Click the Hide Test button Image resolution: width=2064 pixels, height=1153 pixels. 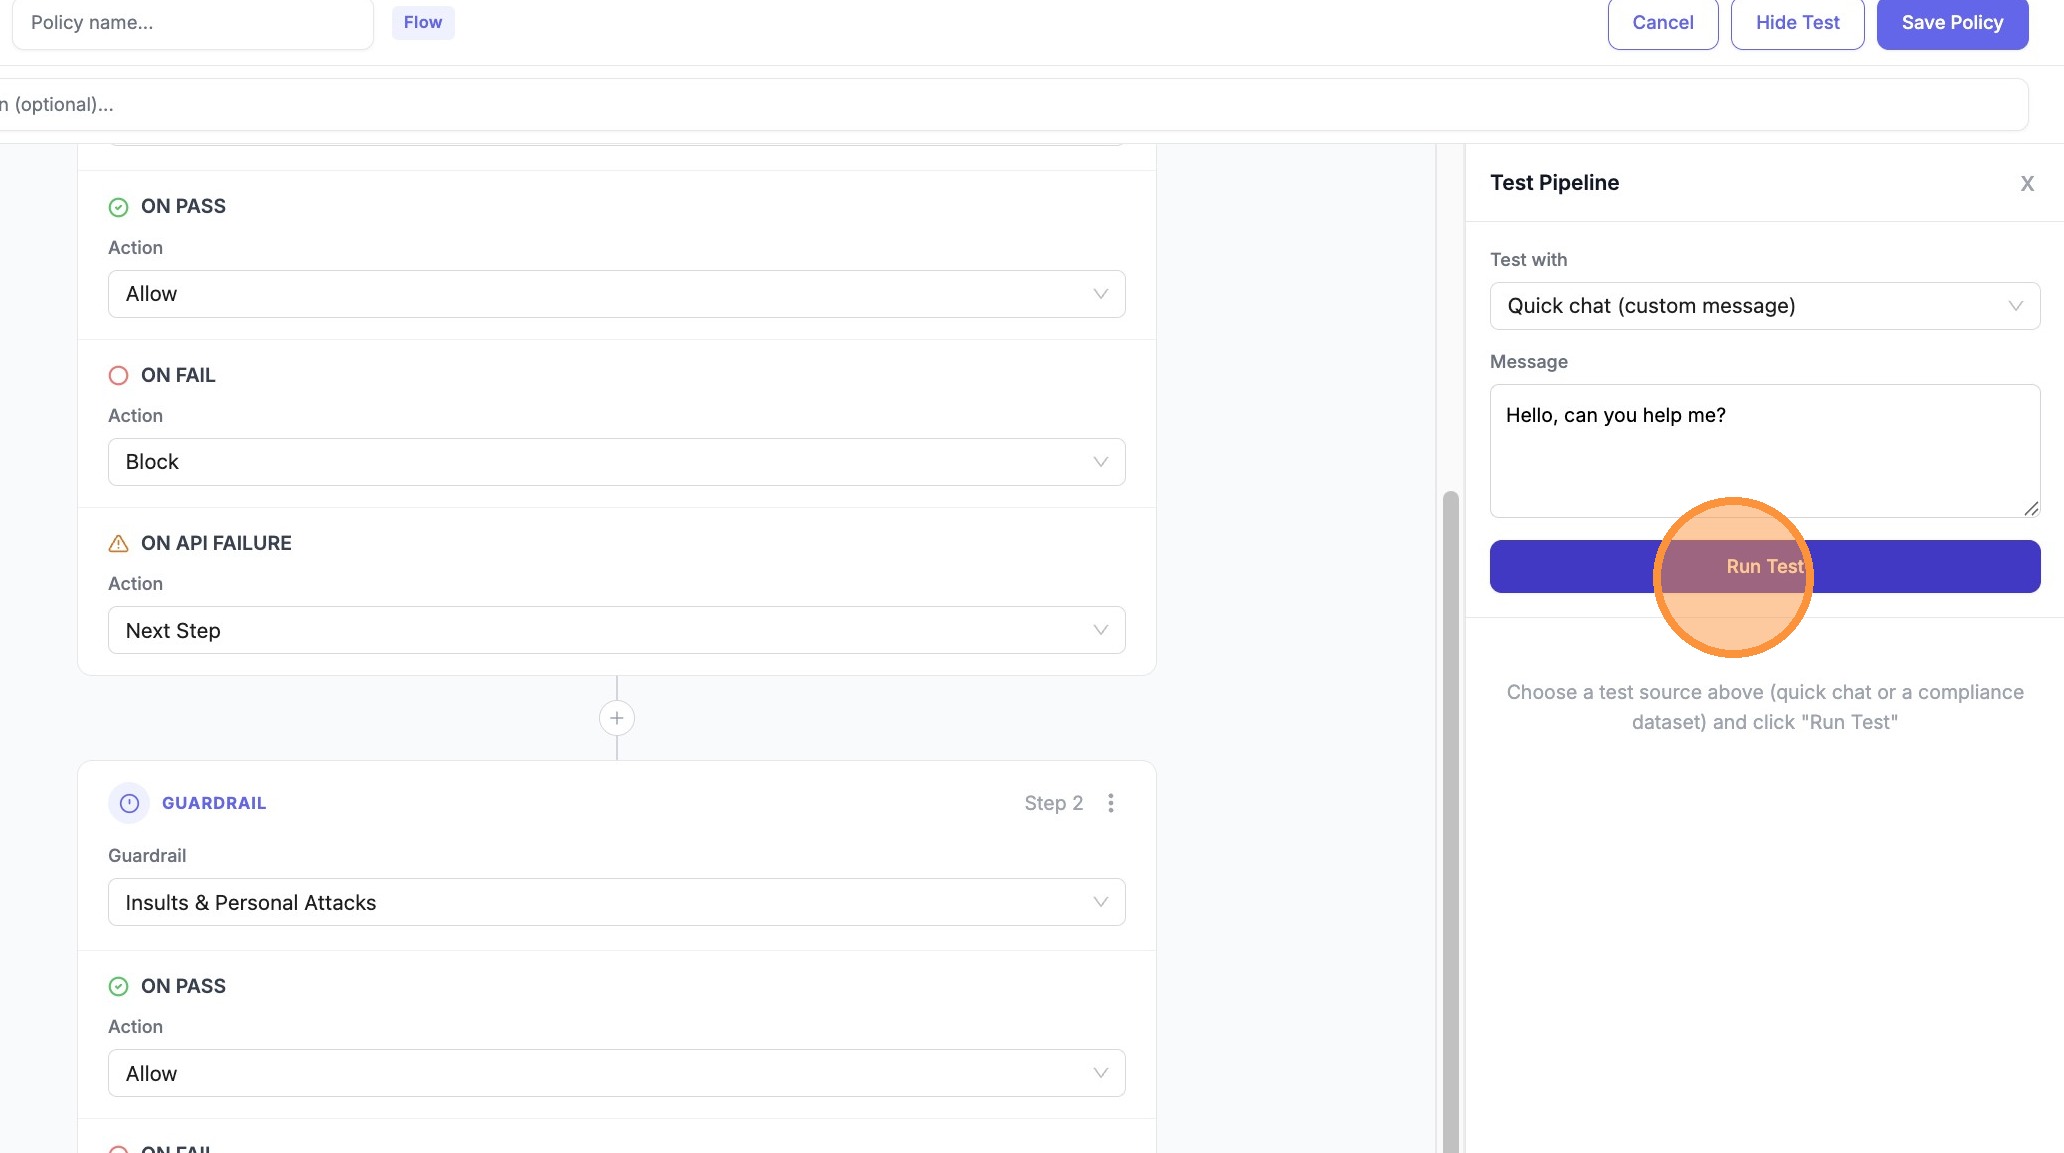[x=1796, y=22]
